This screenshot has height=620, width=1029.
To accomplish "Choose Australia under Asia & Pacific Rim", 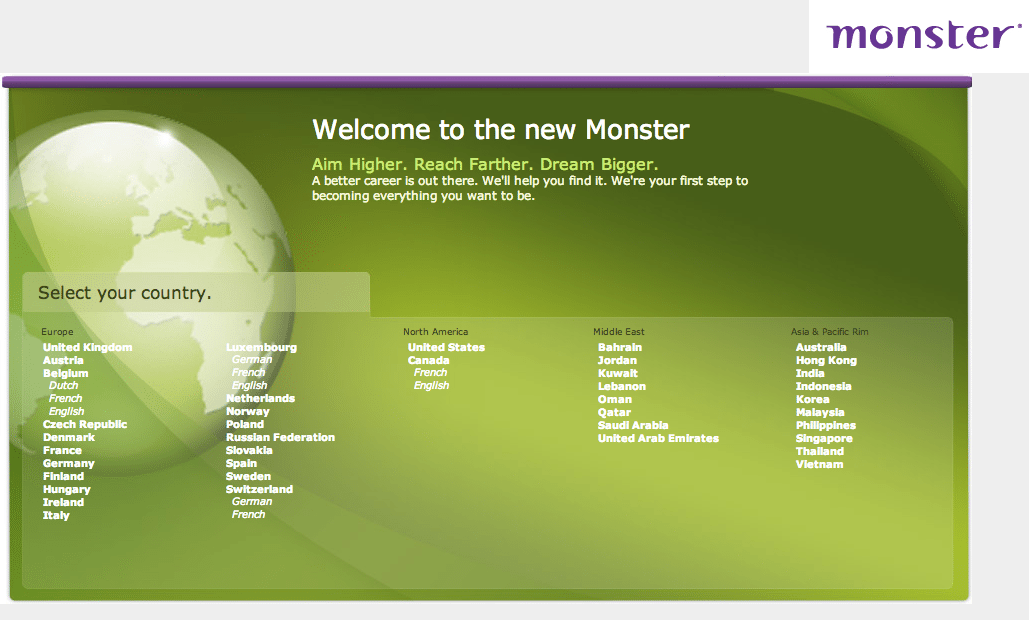I will (821, 347).
